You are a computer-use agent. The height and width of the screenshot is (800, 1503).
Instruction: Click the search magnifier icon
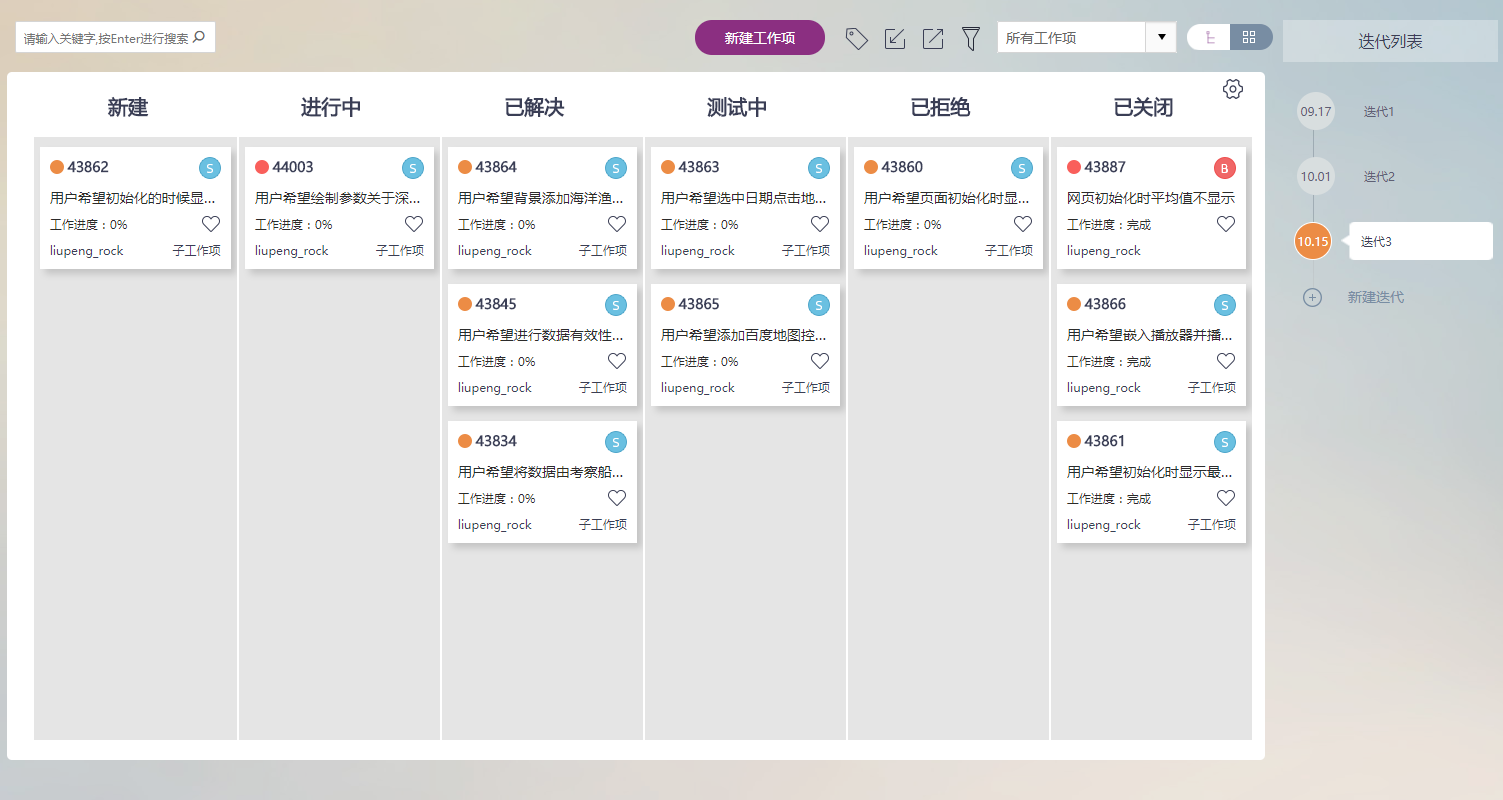(x=199, y=38)
